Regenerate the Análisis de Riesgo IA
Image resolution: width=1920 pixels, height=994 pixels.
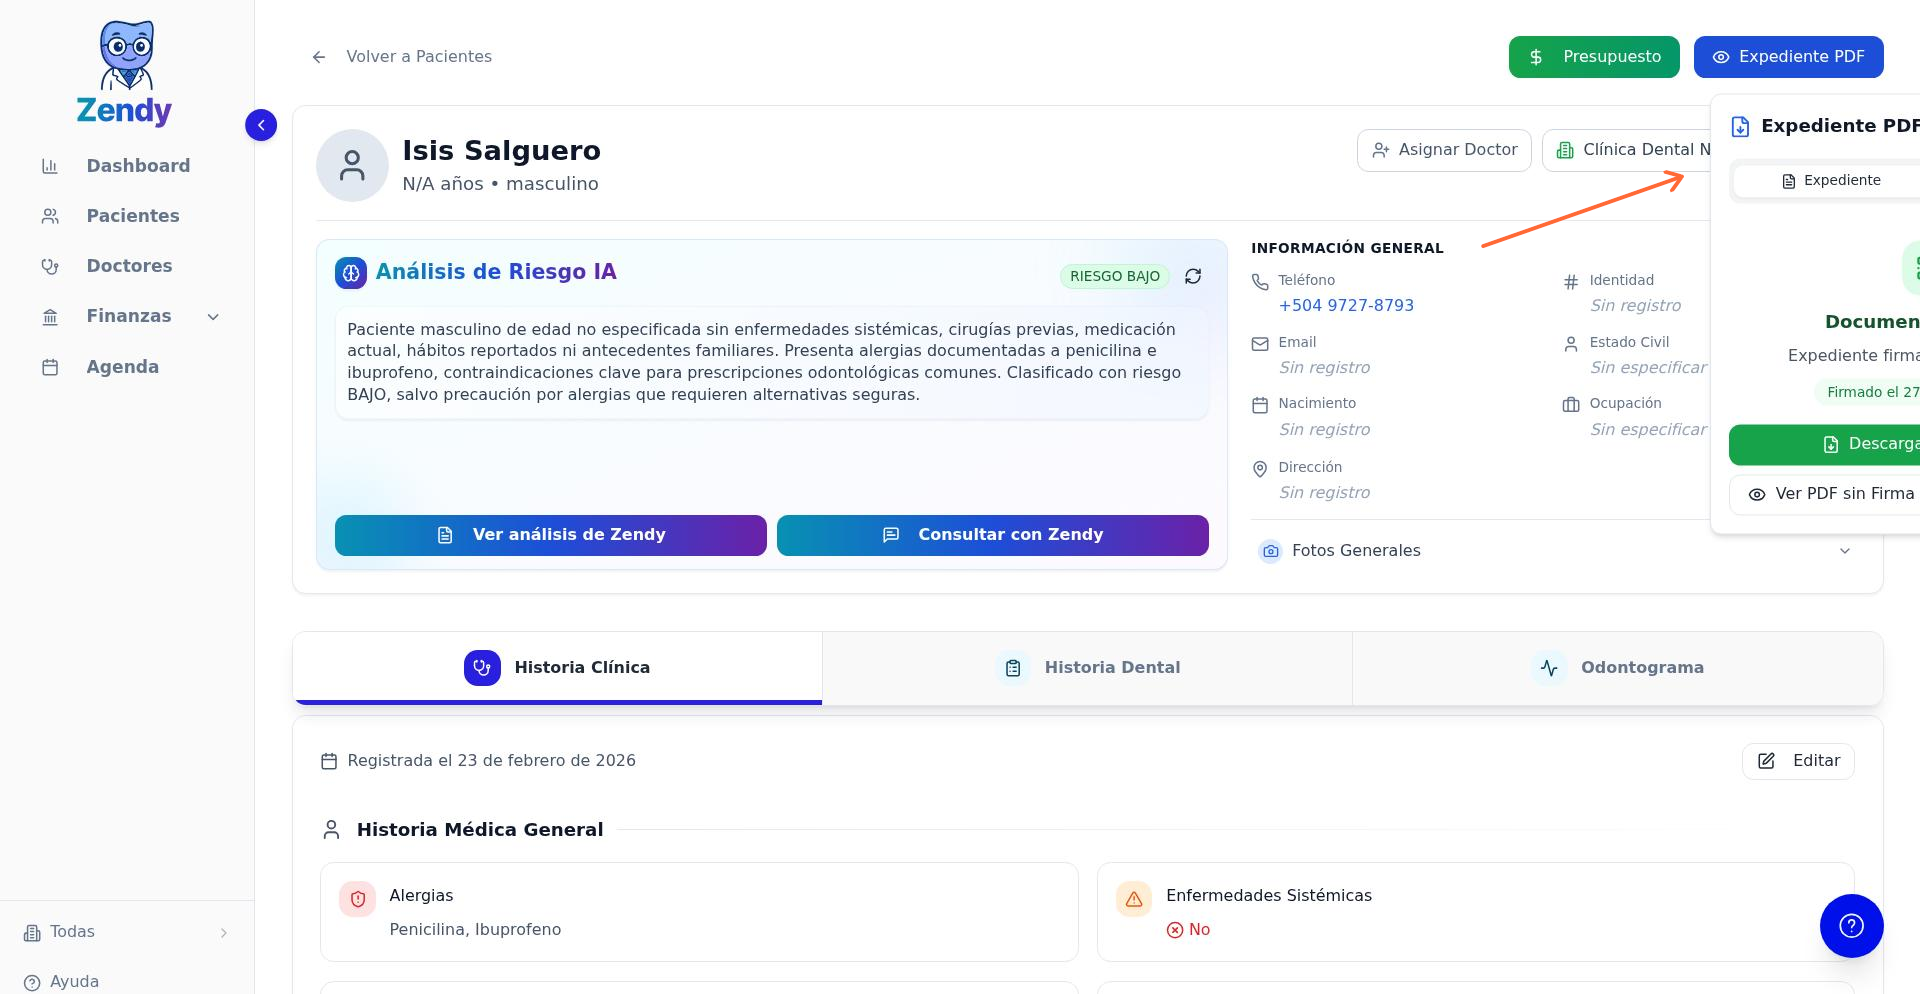(1193, 276)
